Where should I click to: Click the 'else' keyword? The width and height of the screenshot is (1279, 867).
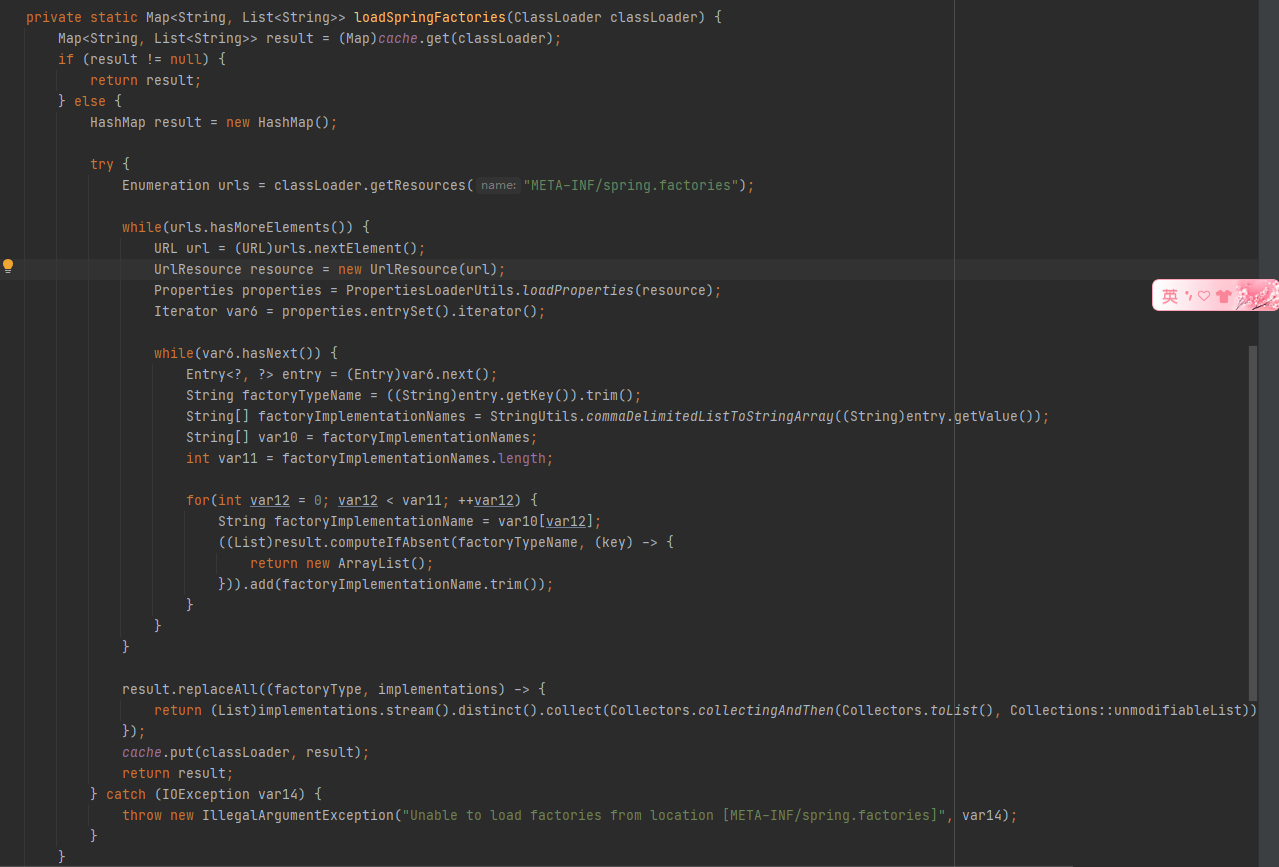click(90, 102)
